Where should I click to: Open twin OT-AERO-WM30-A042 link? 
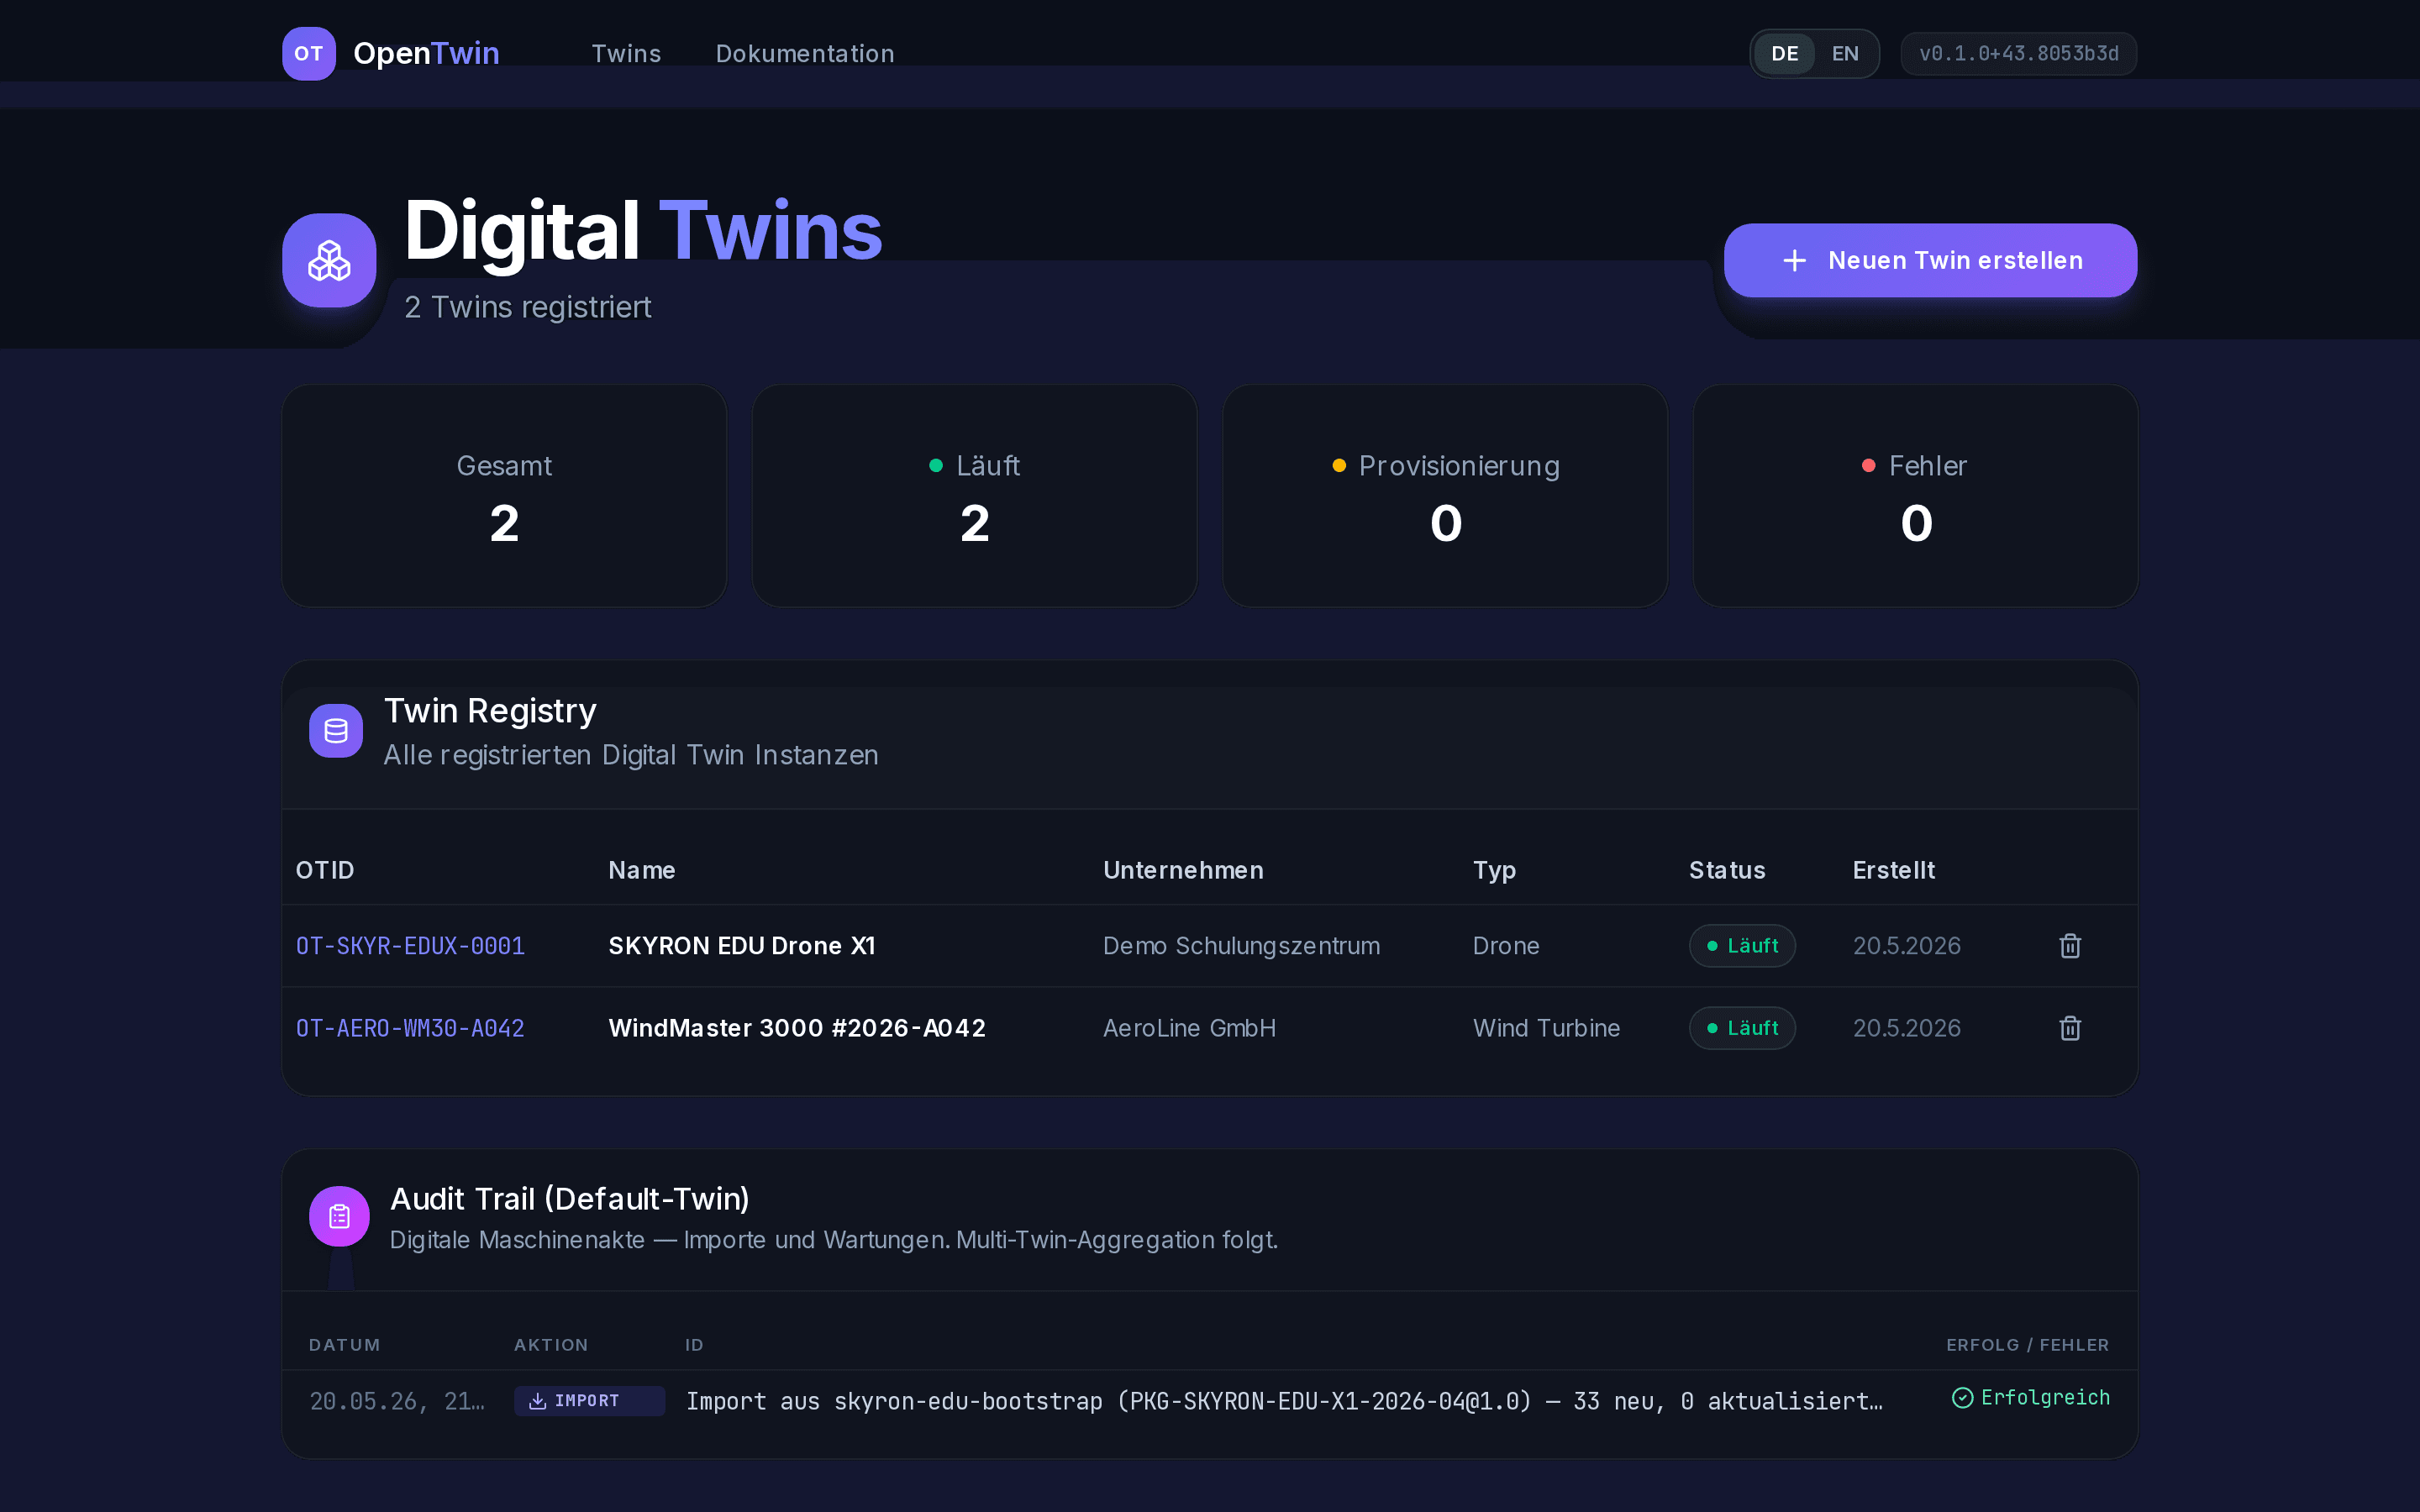click(410, 1028)
